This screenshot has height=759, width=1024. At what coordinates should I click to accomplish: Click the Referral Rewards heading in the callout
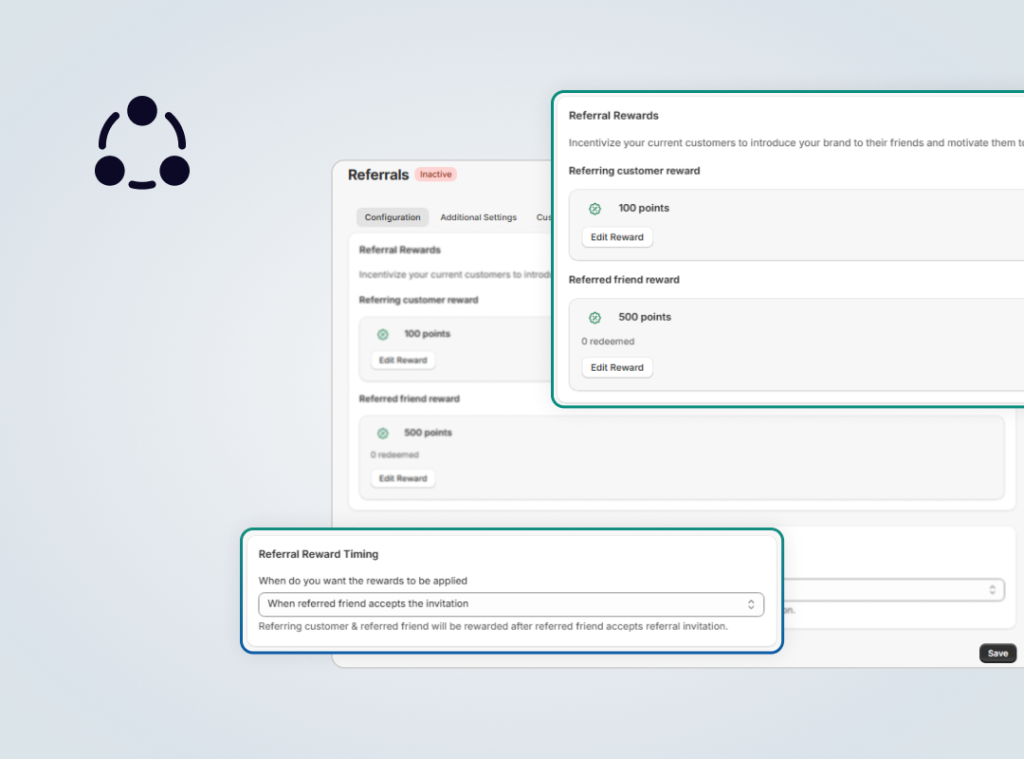pyautogui.click(x=613, y=116)
